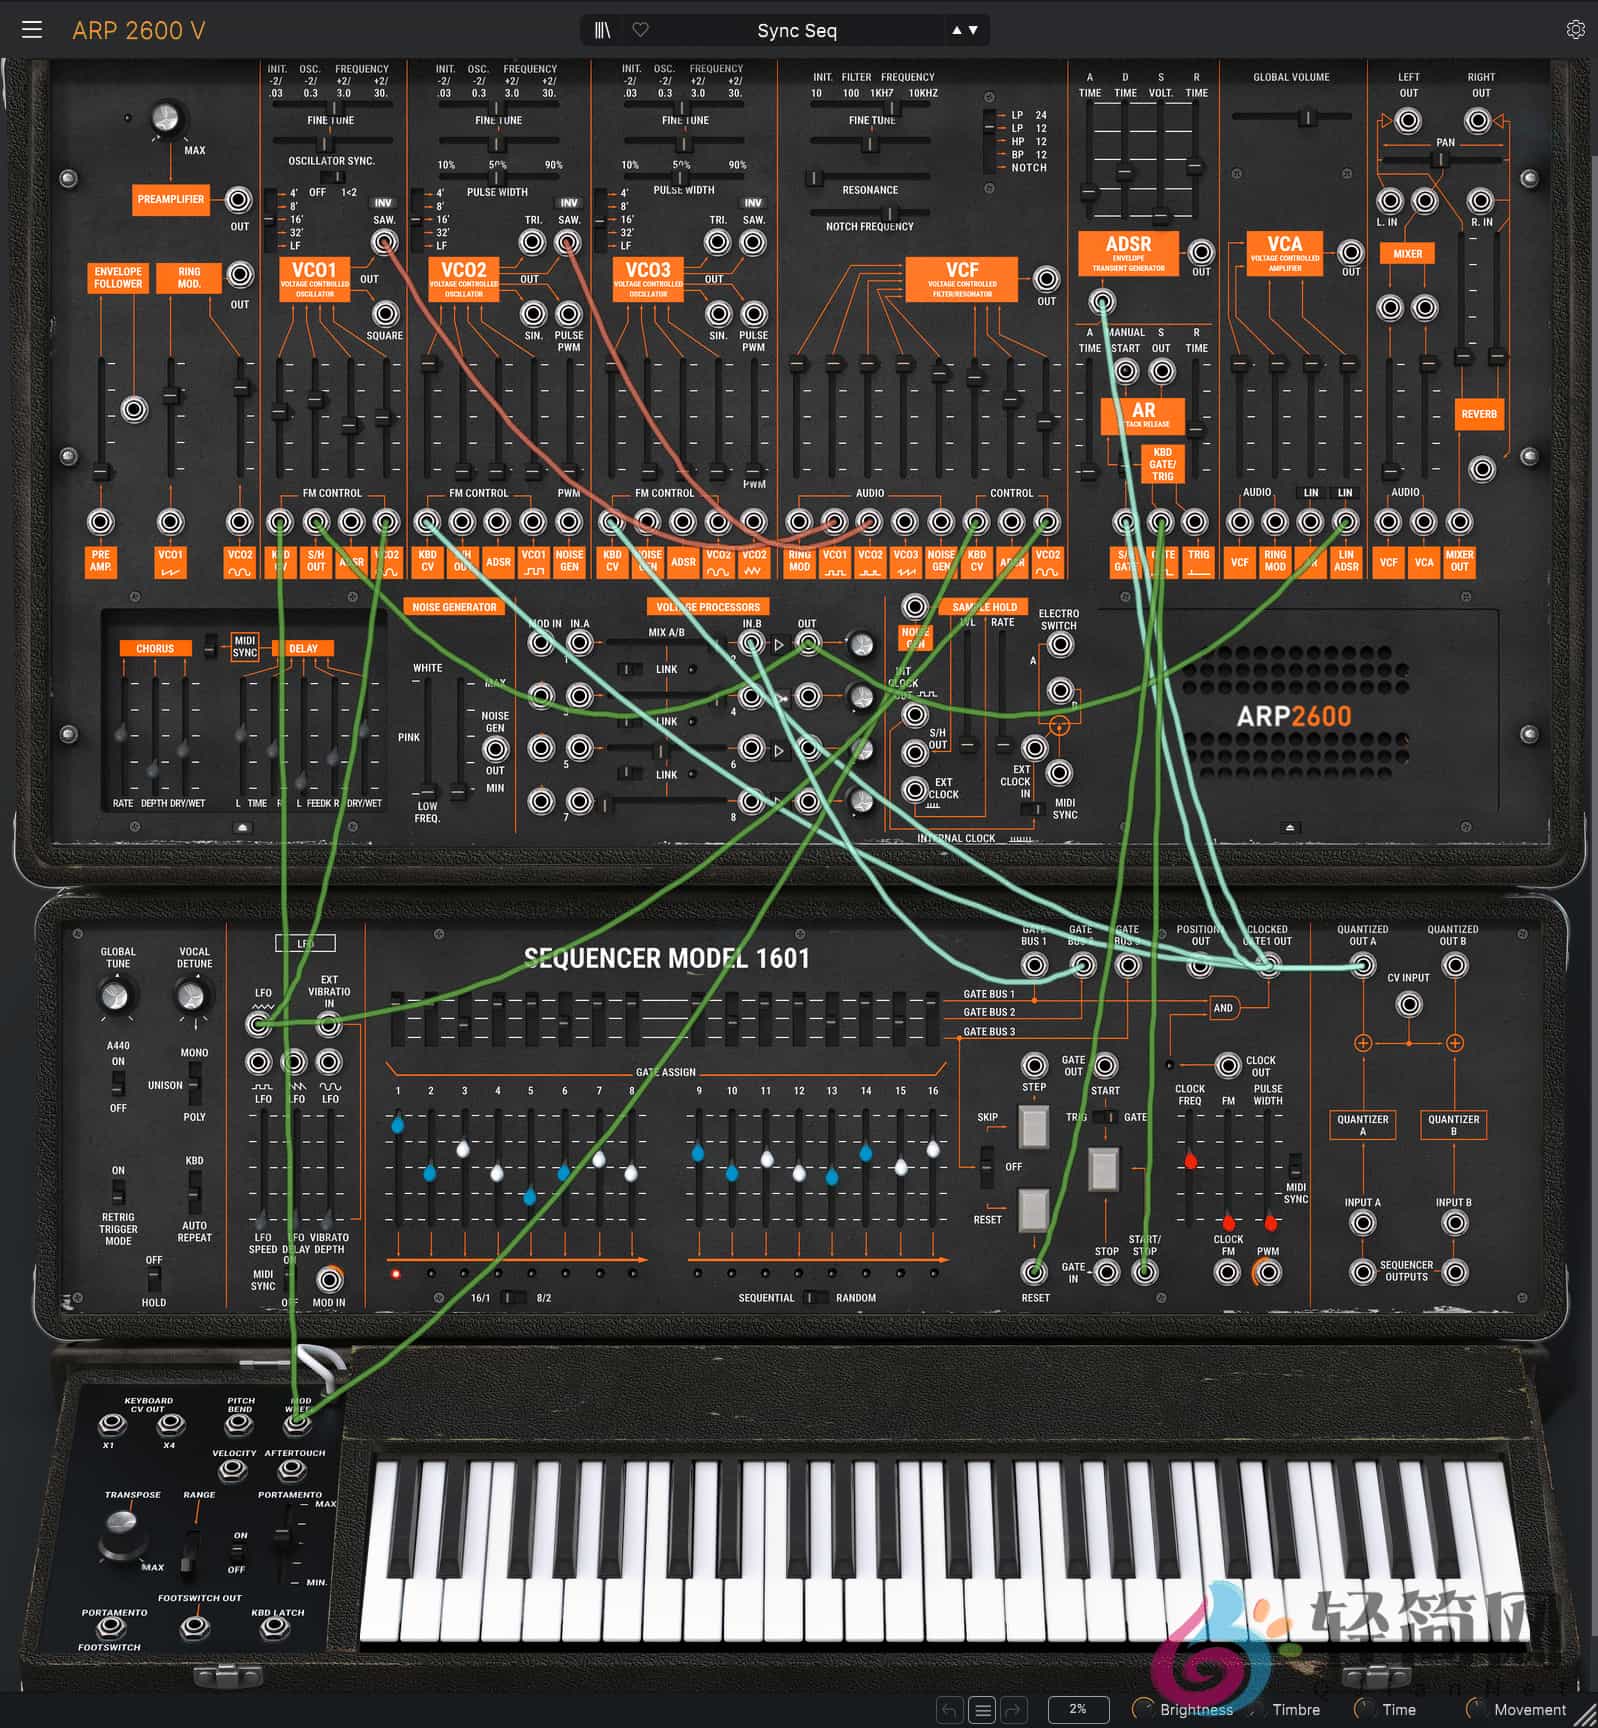The width and height of the screenshot is (1598, 1728).
Task: Click the redo arrow in bottom bar
Action: pyautogui.click(x=1014, y=1710)
